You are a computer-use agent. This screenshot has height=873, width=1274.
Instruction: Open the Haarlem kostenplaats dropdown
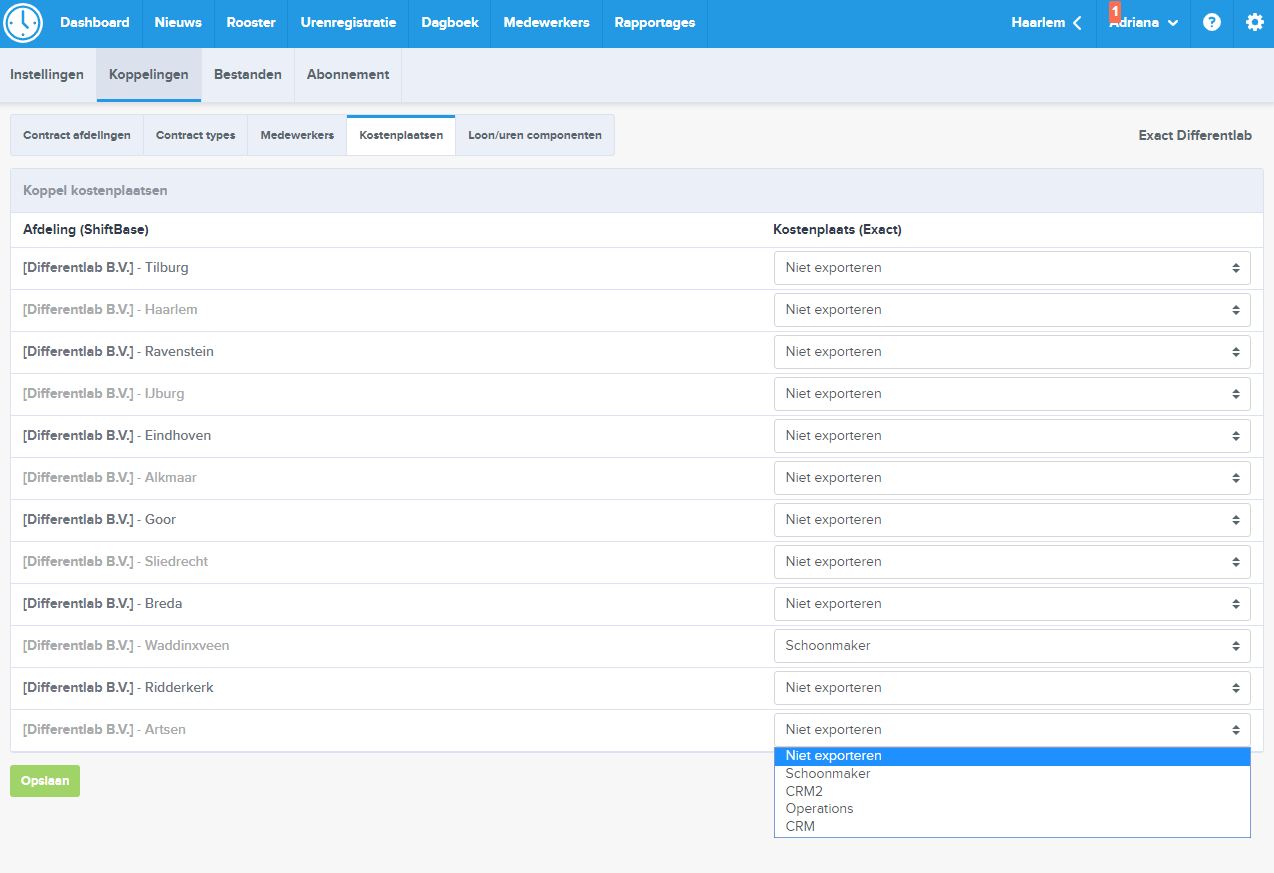pos(1012,310)
